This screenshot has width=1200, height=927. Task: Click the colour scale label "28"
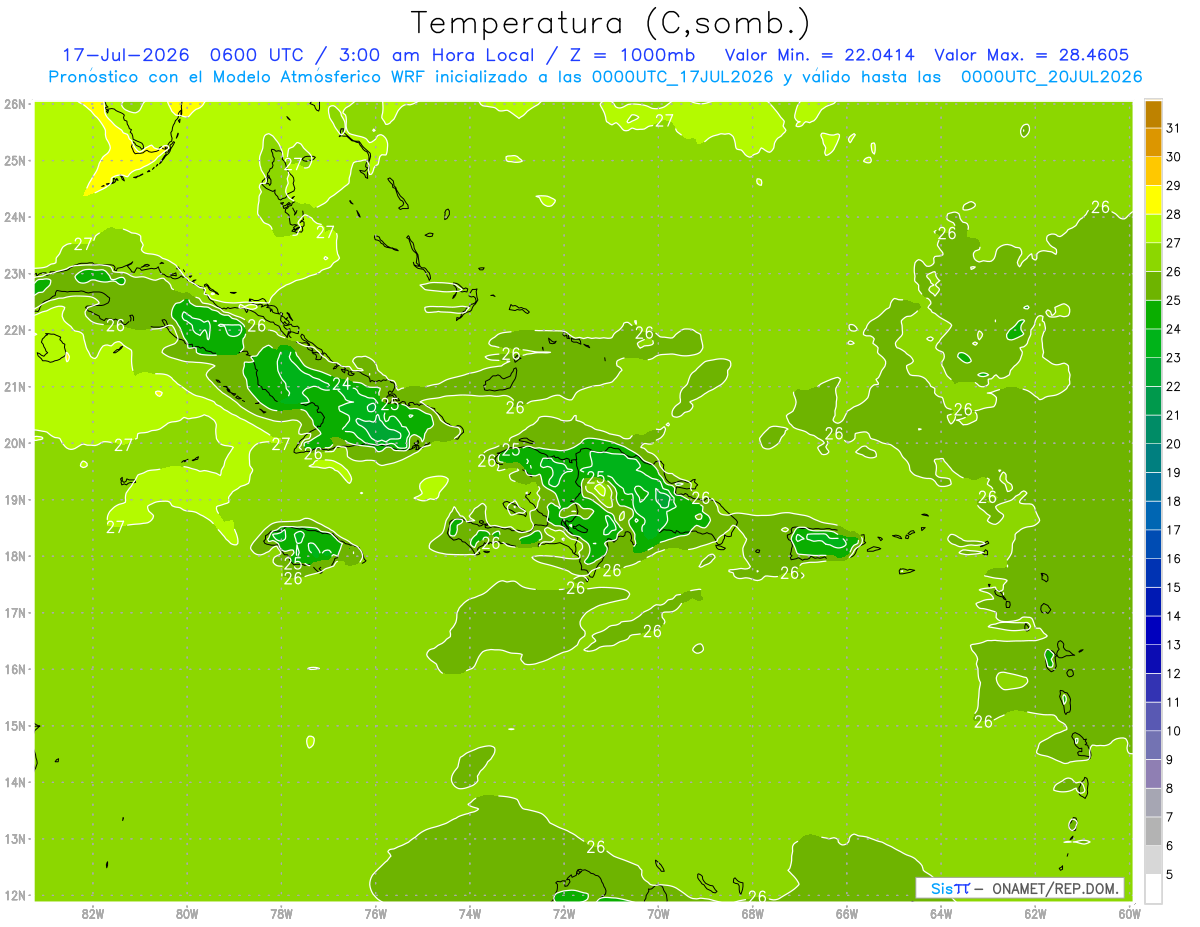(1174, 214)
